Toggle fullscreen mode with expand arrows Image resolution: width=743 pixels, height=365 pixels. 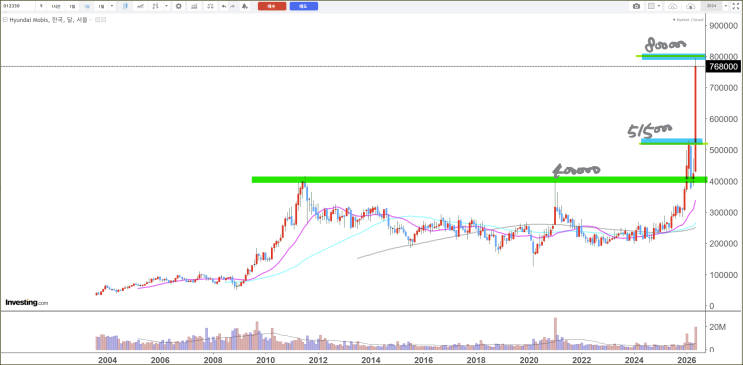click(x=735, y=6)
